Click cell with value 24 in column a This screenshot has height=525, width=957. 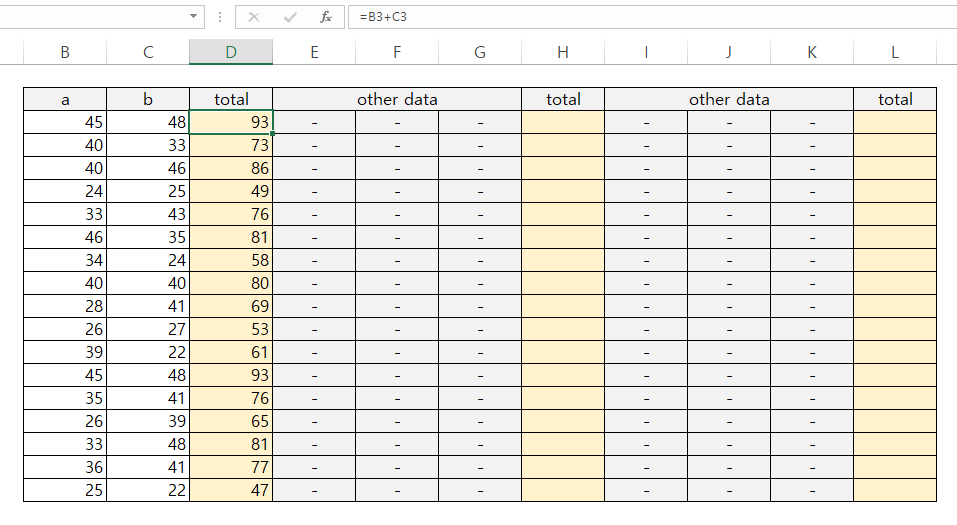point(65,191)
